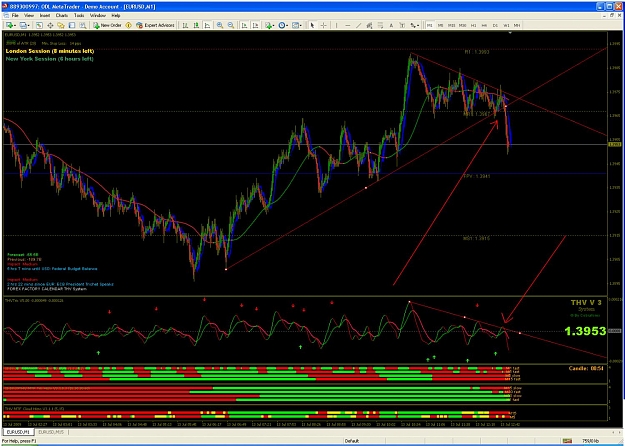
Task: Click the 'THV V 3' system label
Action: pyautogui.click(x=586, y=303)
